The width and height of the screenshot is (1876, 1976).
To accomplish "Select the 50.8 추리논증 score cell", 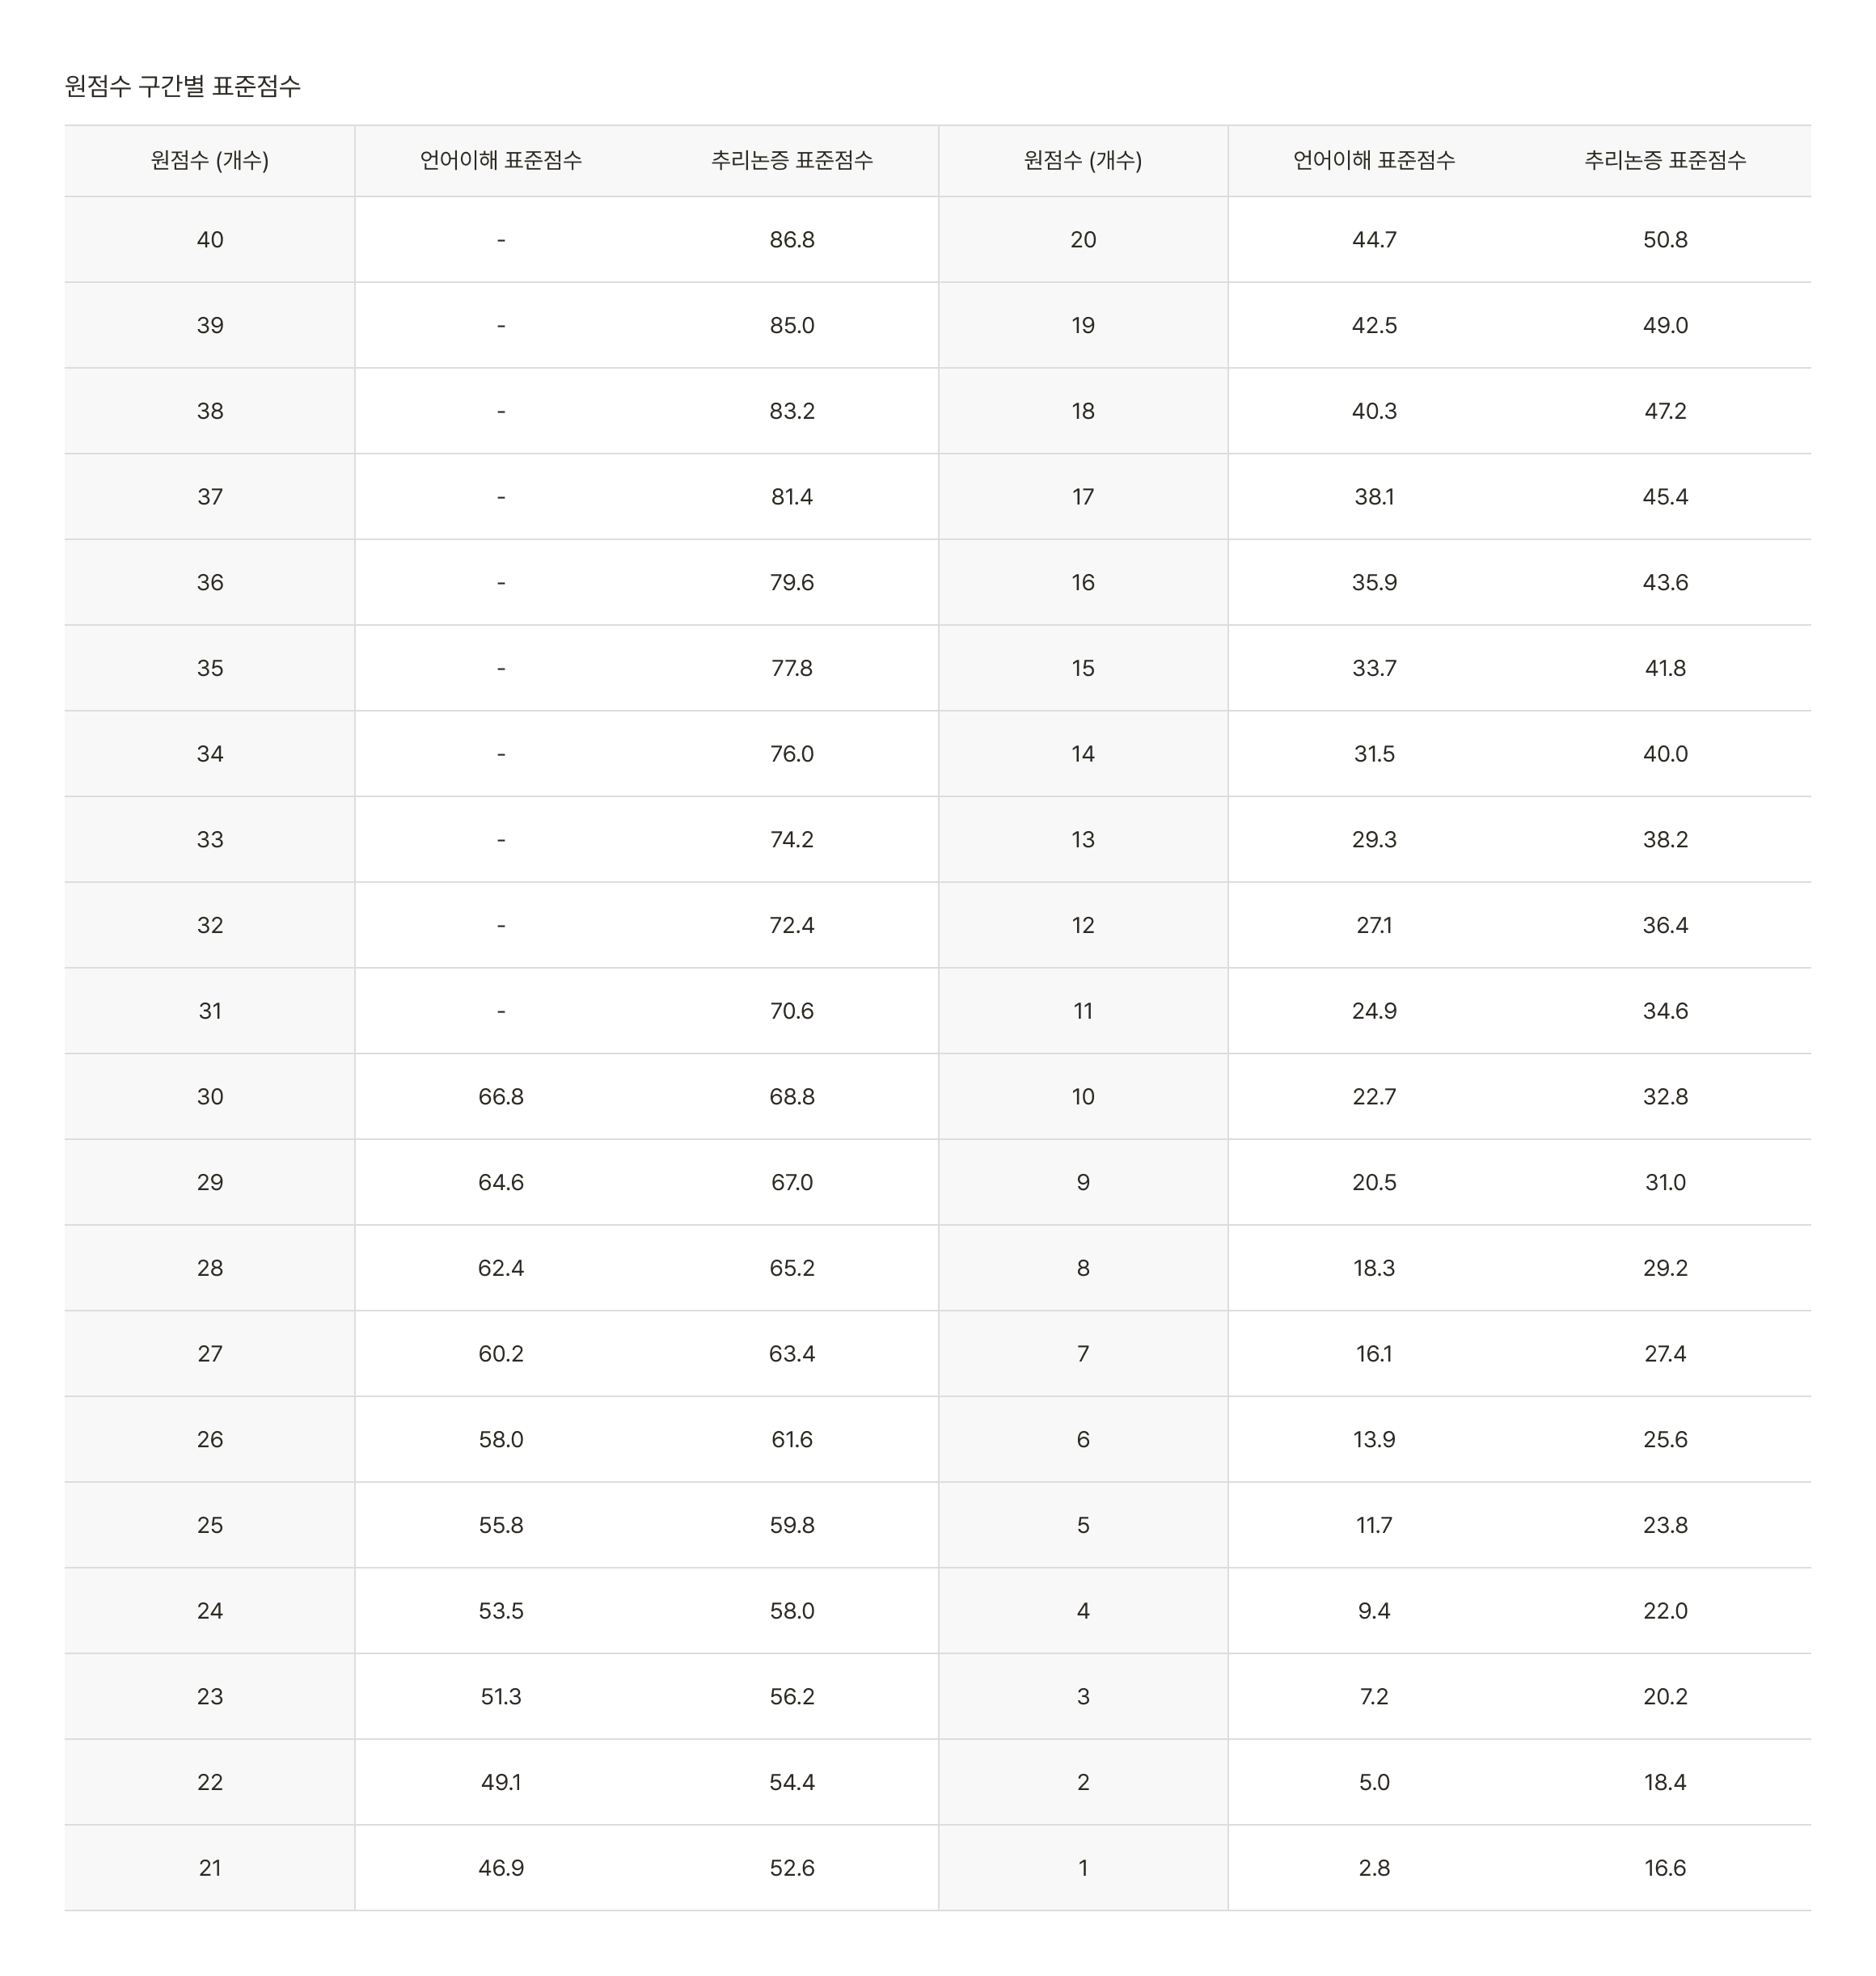I will pos(1665,240).
